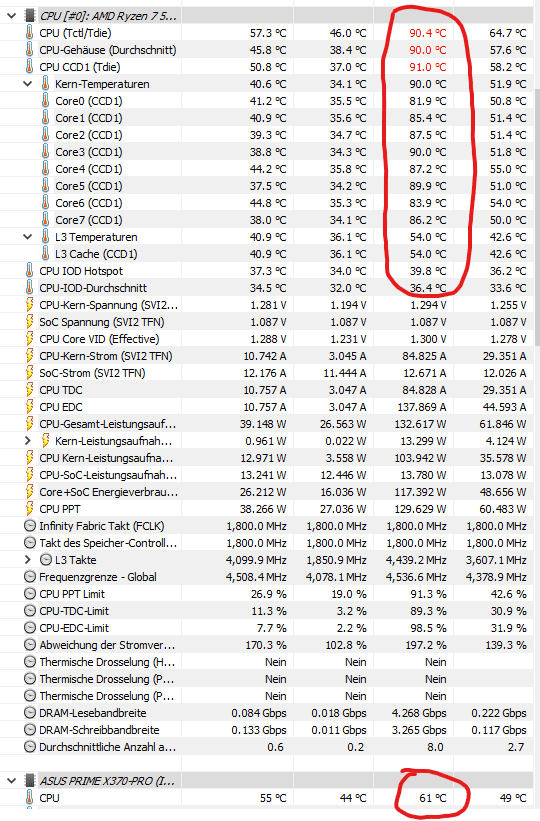Click the chip icon of ASUS PRIME X370-PRO header

(x=30, y=781)
